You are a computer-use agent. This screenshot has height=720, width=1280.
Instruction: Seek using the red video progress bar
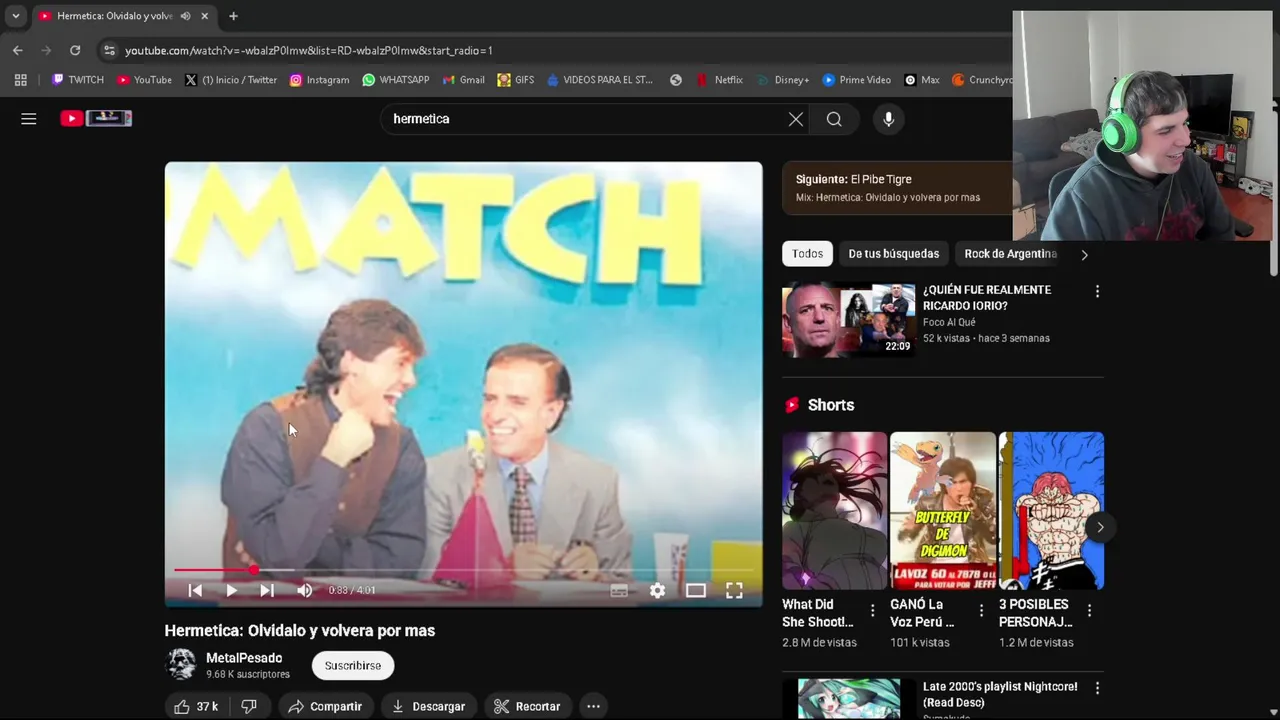[x=463, y=570]
